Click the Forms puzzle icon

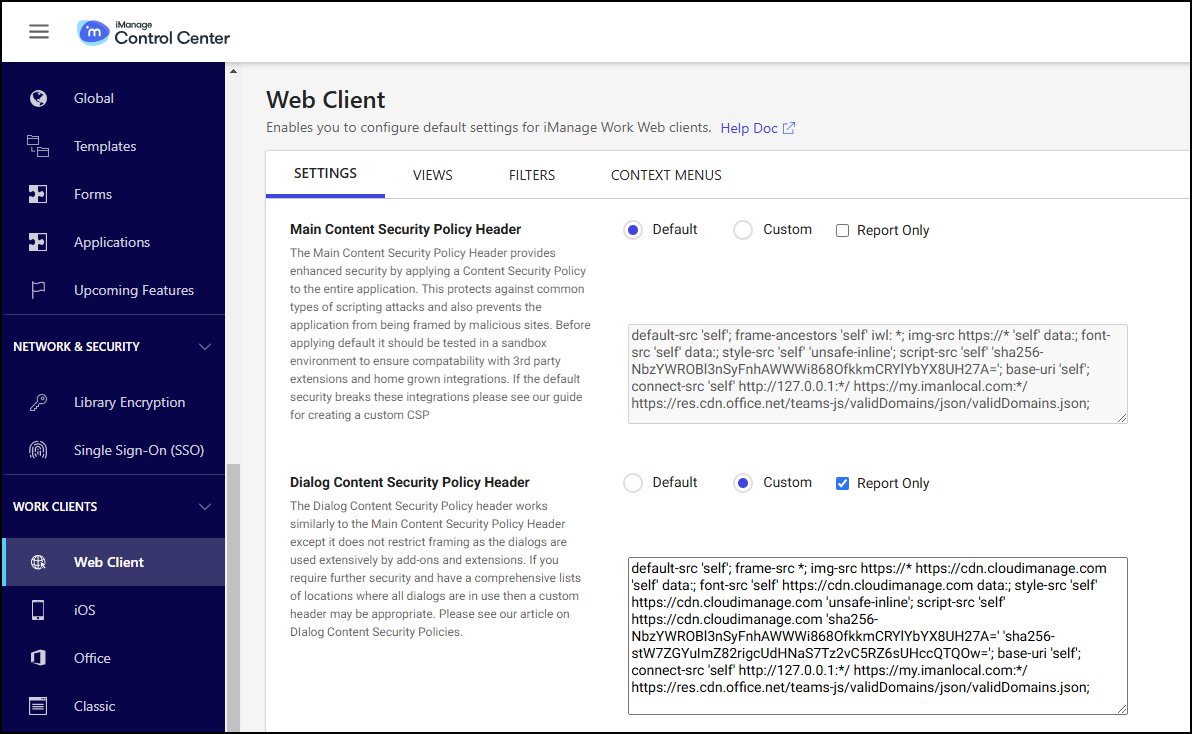(38, 194)
